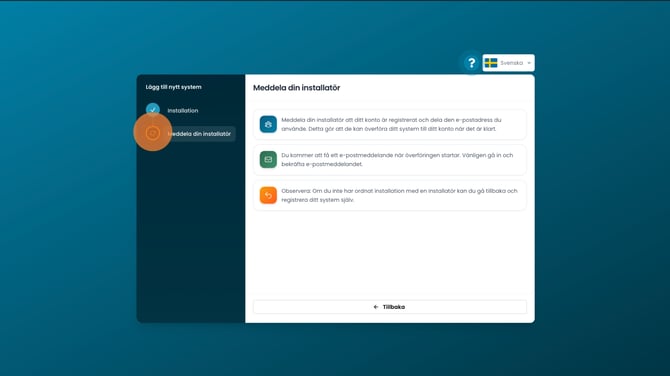Screen dimensions: 670x376
Task: Click the text starting 'Observera: Om du inte'
Action: coord(399,195)
